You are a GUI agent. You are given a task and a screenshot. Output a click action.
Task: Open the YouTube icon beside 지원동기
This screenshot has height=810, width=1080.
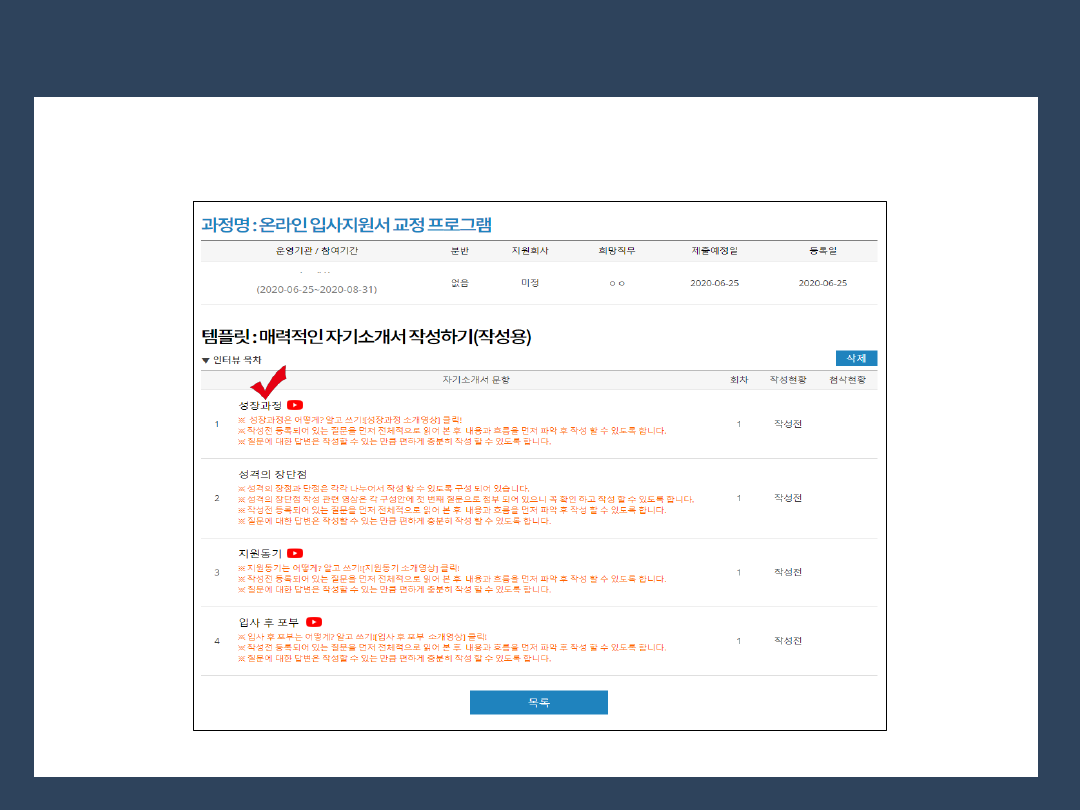[x=295, y=553]
